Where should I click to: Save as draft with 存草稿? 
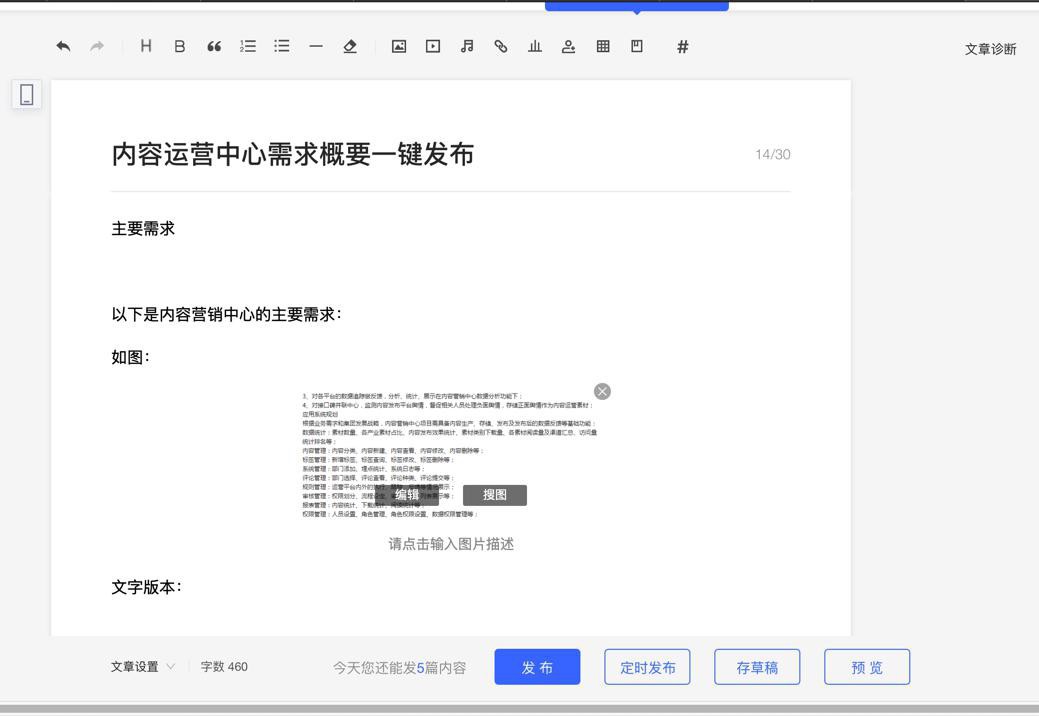757,667
